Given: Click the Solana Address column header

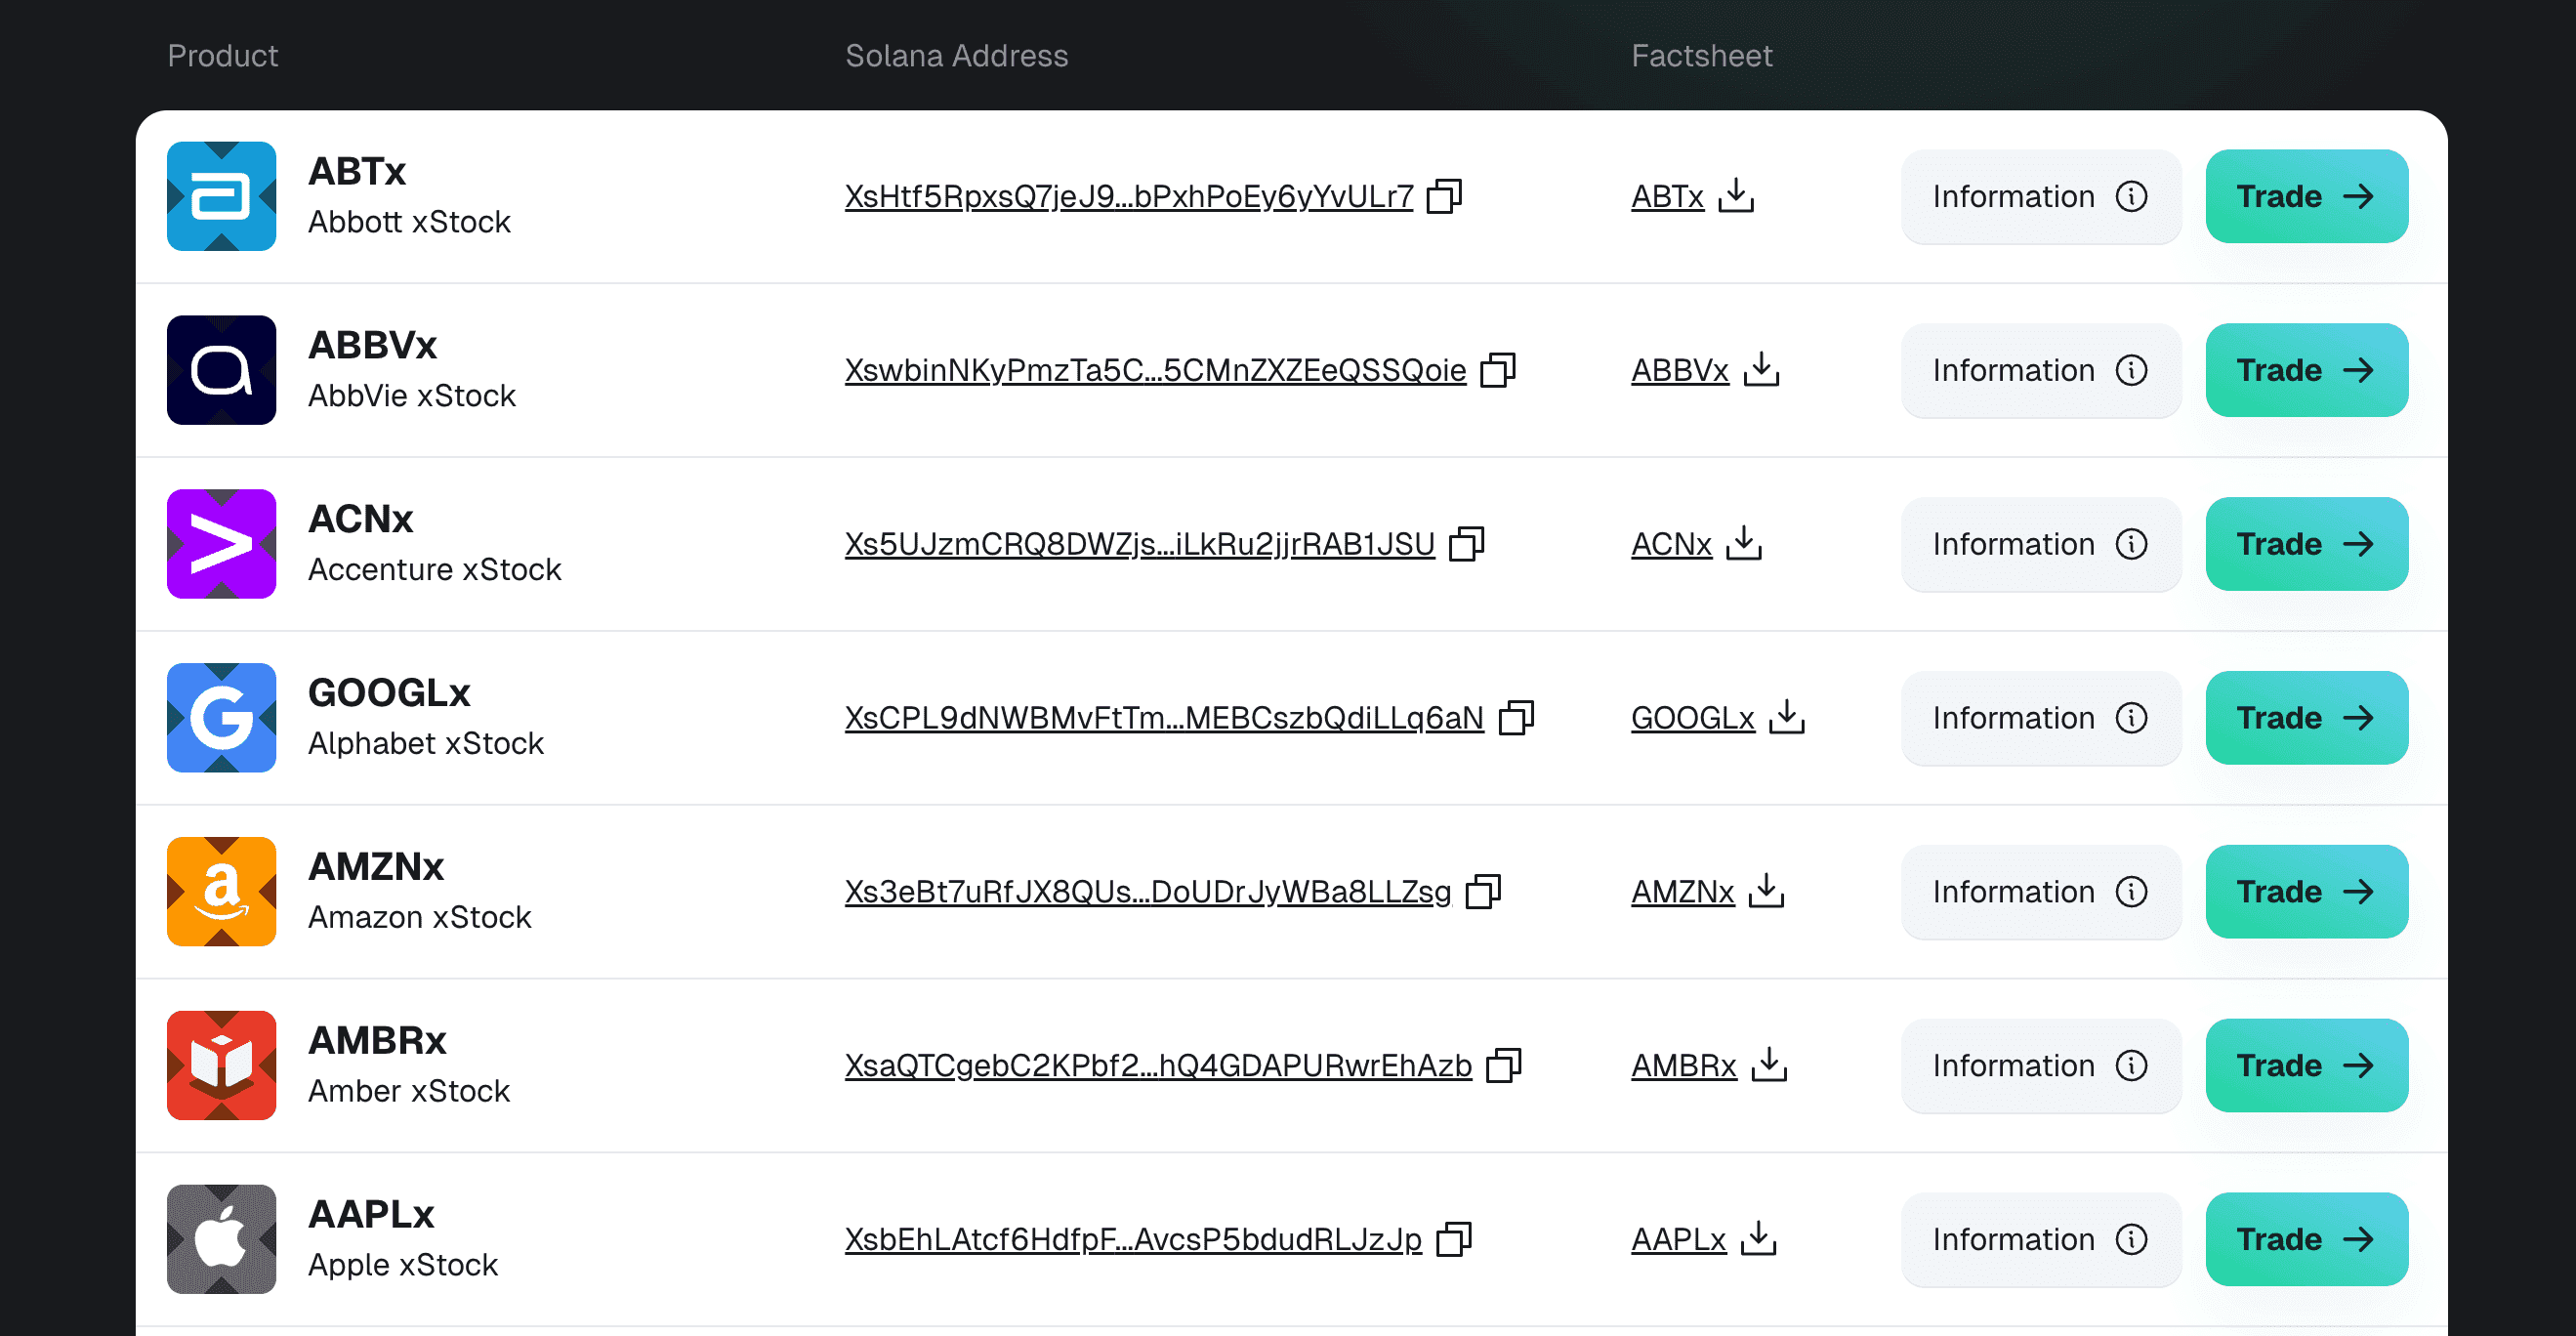Looking at the screenshot, I should coord(956,56).
